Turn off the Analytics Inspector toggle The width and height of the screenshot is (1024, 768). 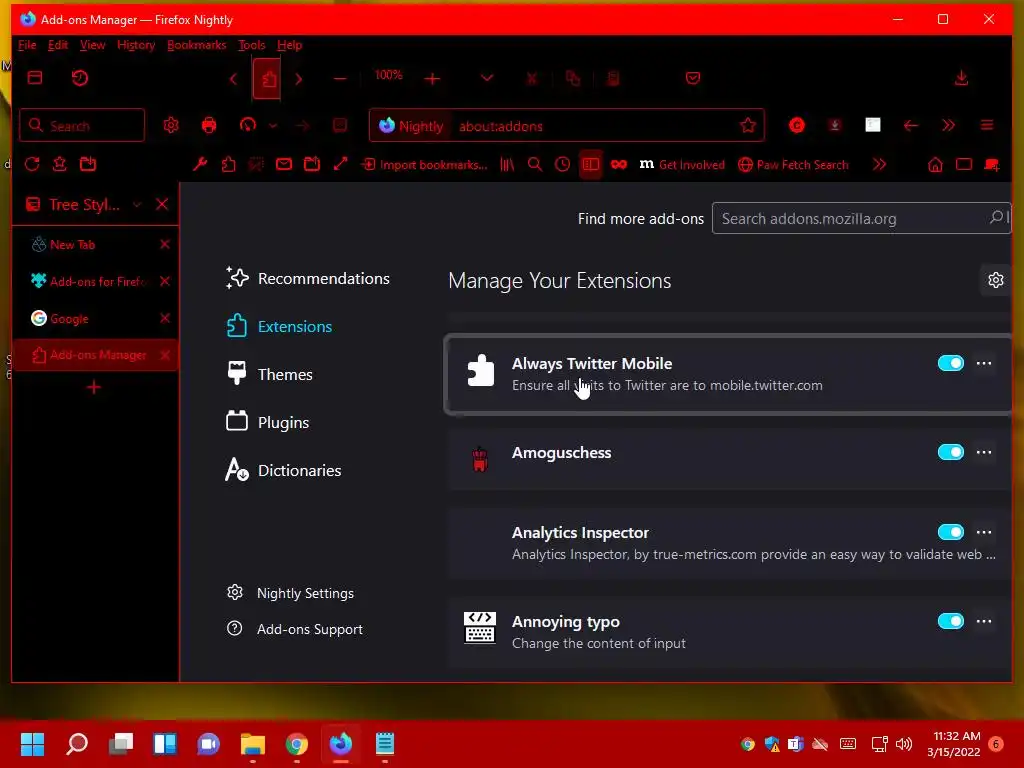click(950, 532)
